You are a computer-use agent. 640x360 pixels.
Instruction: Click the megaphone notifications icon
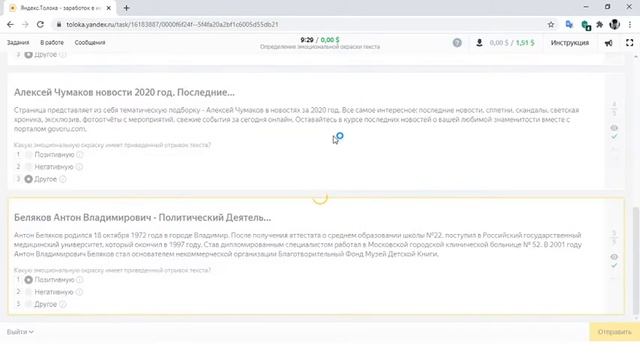(x=608, y=43)
